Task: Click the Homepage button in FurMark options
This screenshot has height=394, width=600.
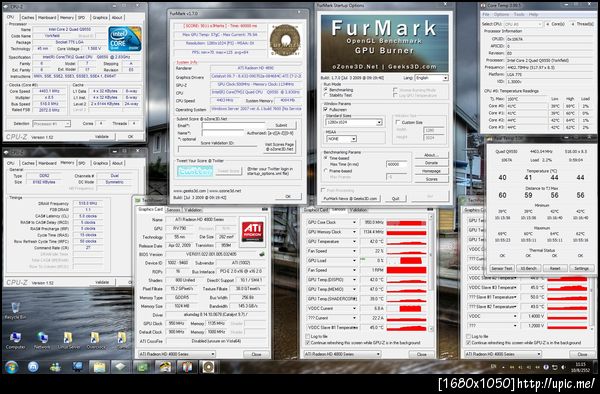Action: [x=431, y=171]
